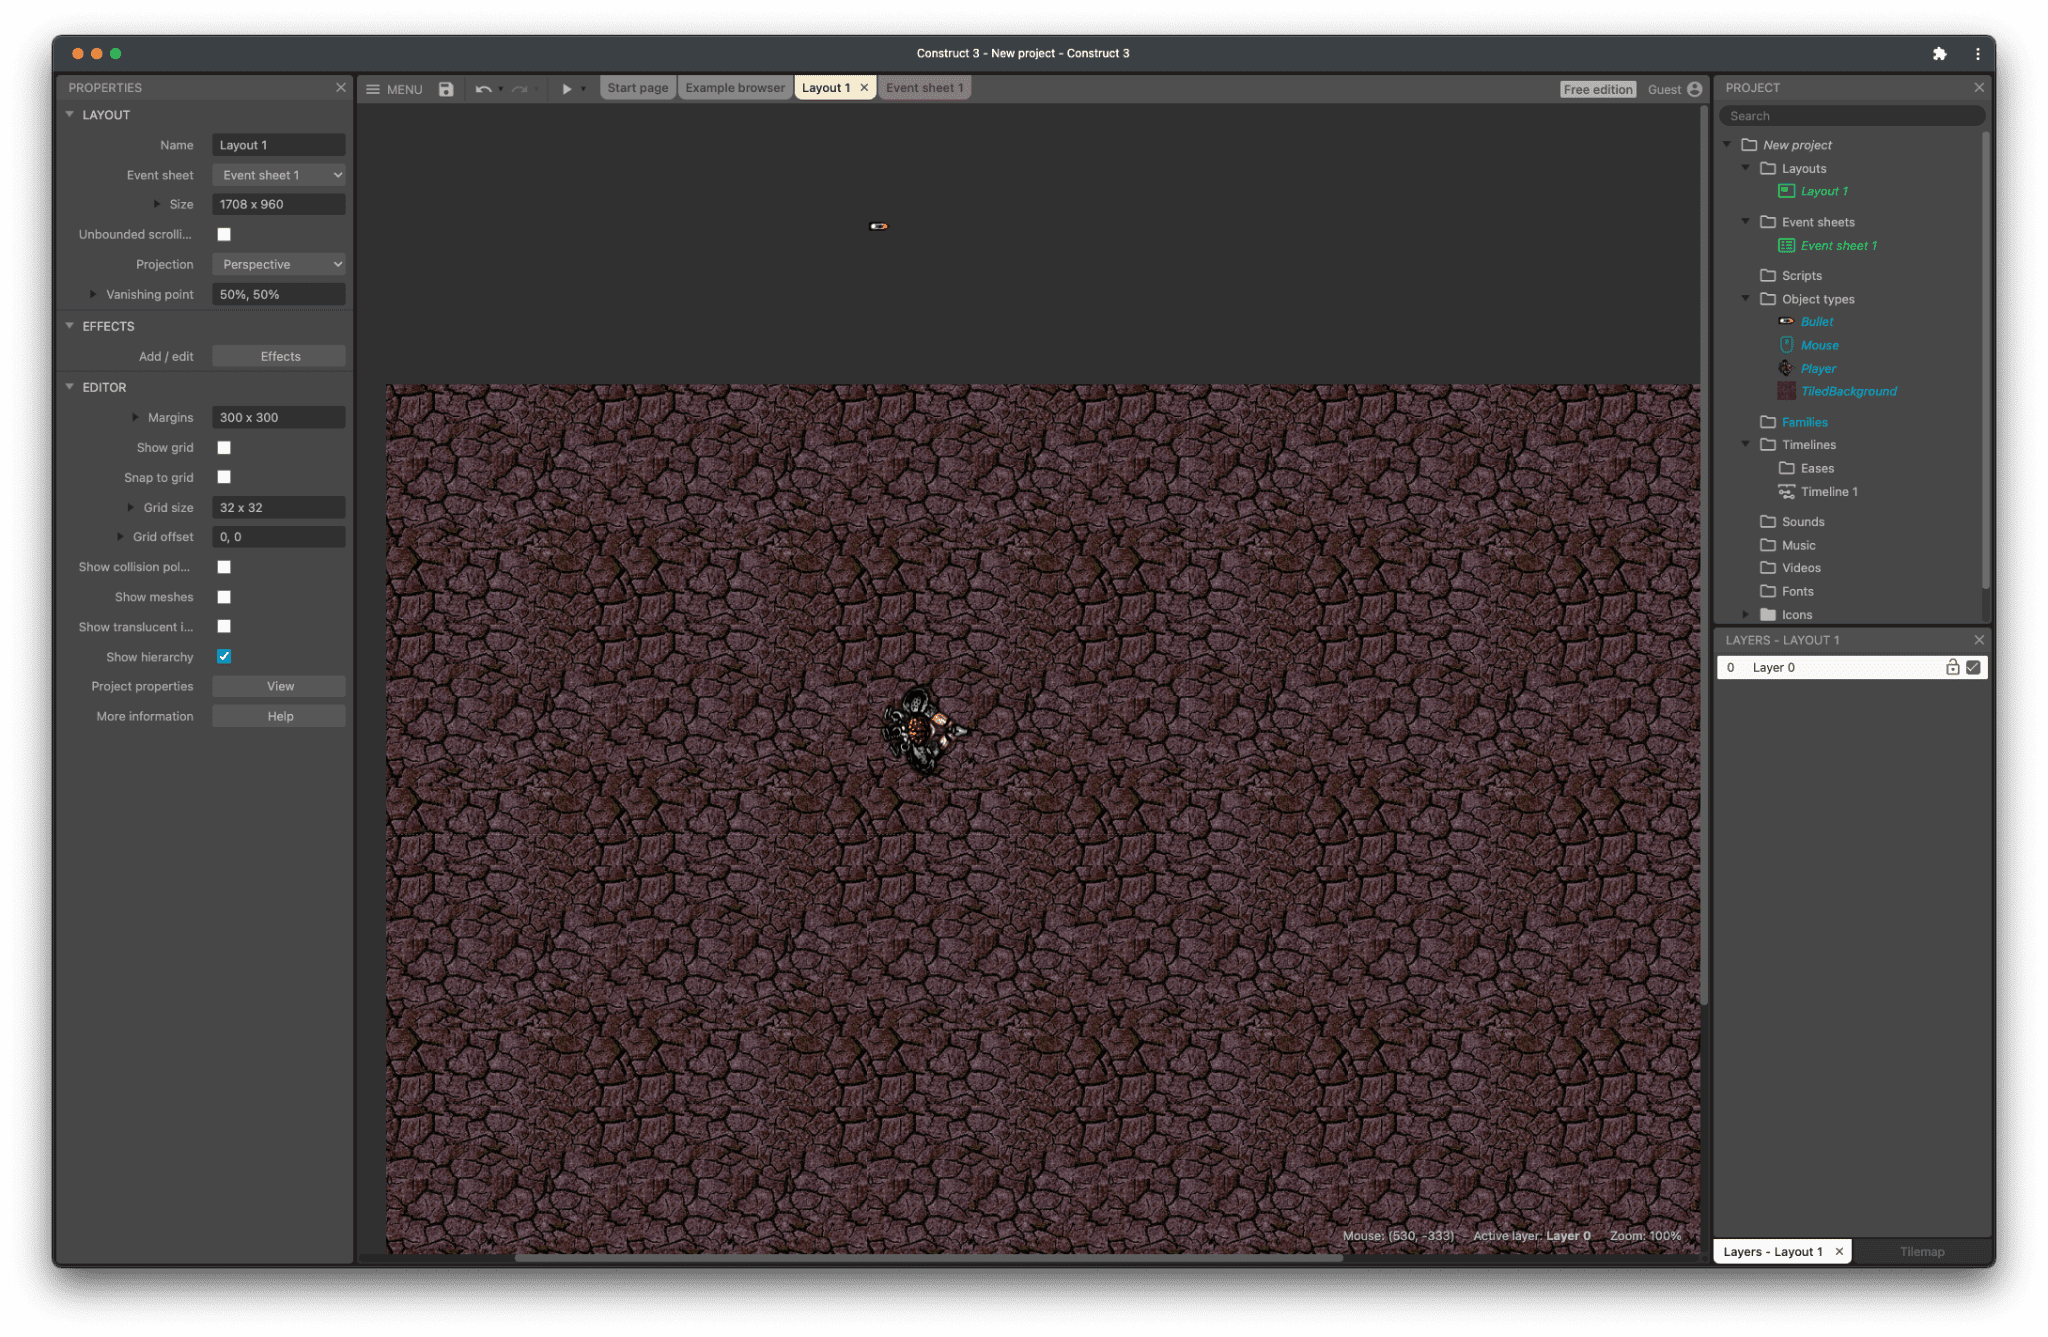2048x1337 pixels.
Task: Click the Player object type icon
Action: click(x=1785, y=367)
